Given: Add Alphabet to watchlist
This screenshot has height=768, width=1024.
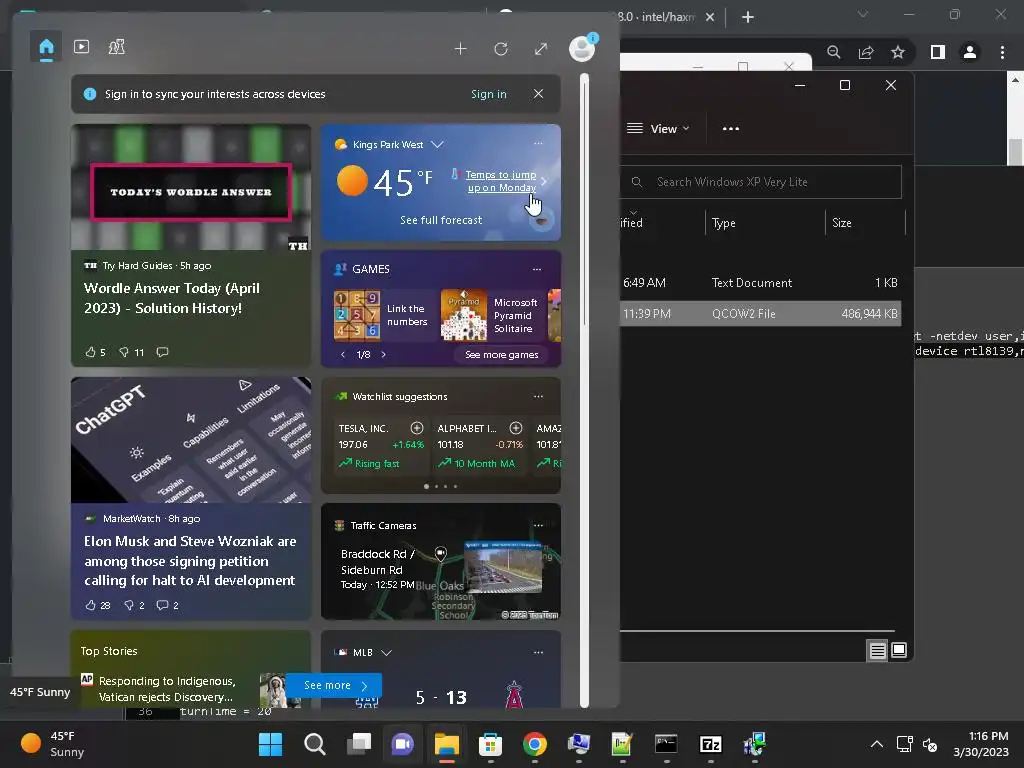Looking at the screenshot, I should point(516,428).
